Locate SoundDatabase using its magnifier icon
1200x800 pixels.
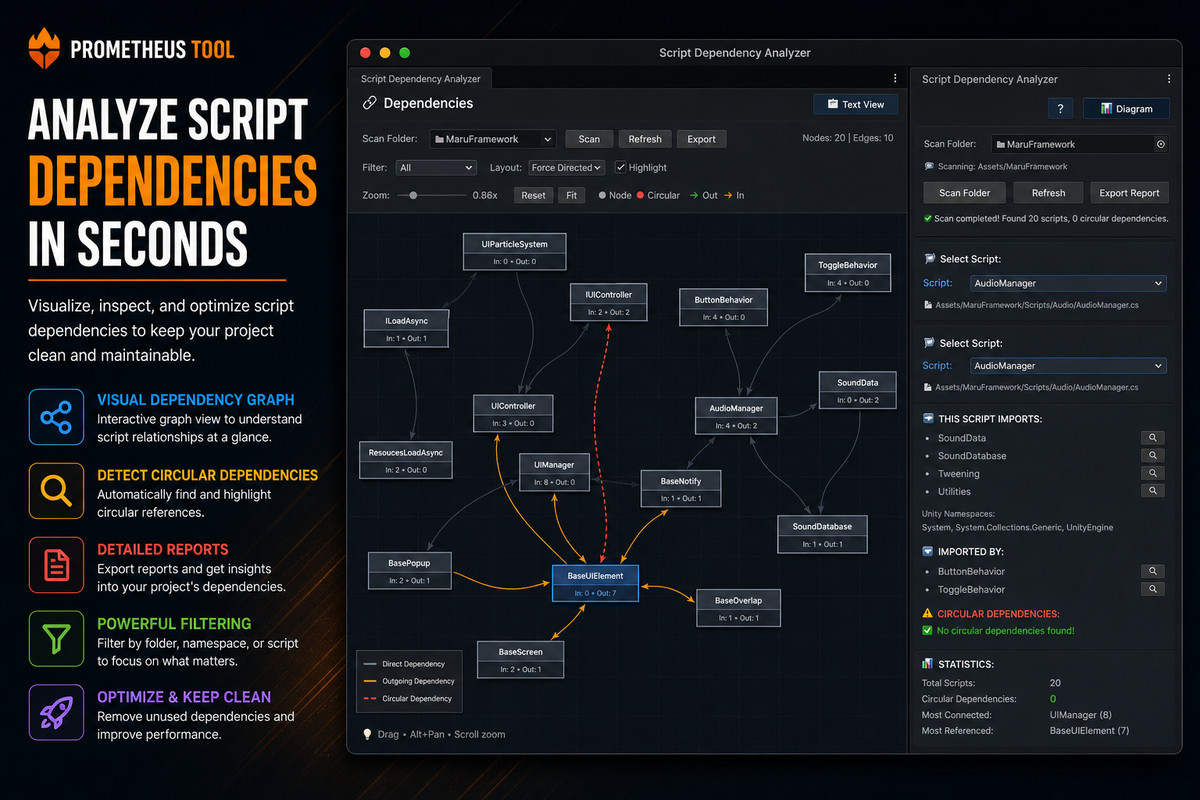click(1153, 456)
